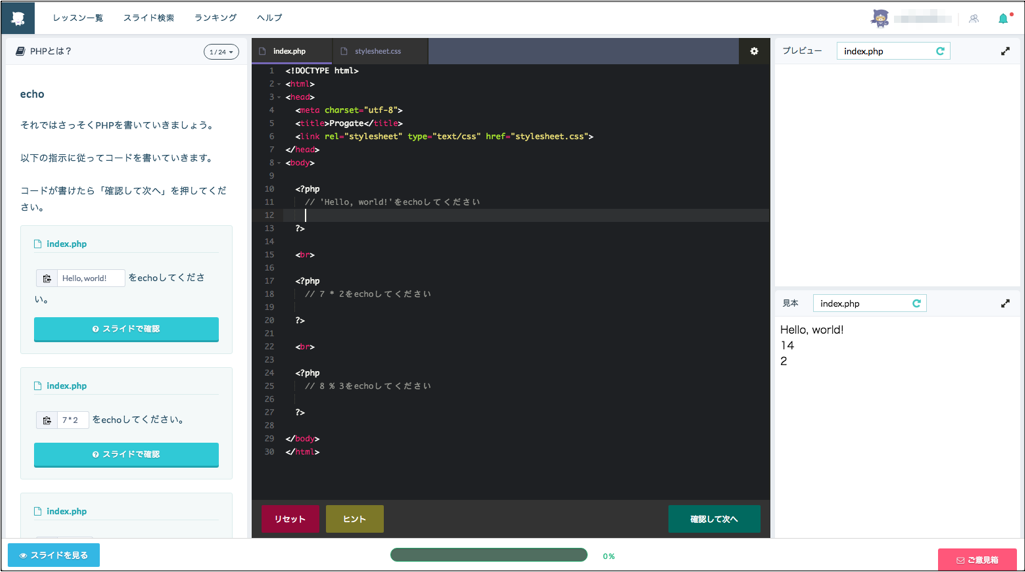
Task: Expand the sample pane to fullscreen
Action: click(x=1005, y=303)
